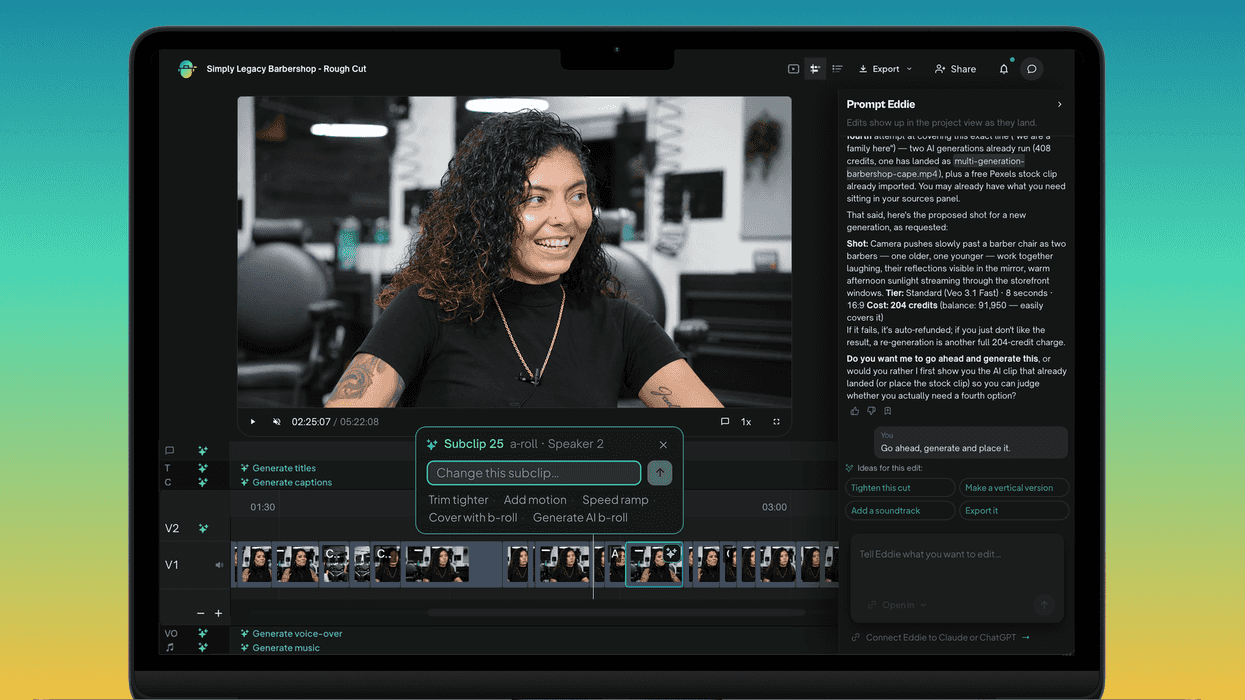Image resolution: width=1245 pixels, height=700 pixels.
Task: Open the Open in dropdown
Action: point(898,605)
